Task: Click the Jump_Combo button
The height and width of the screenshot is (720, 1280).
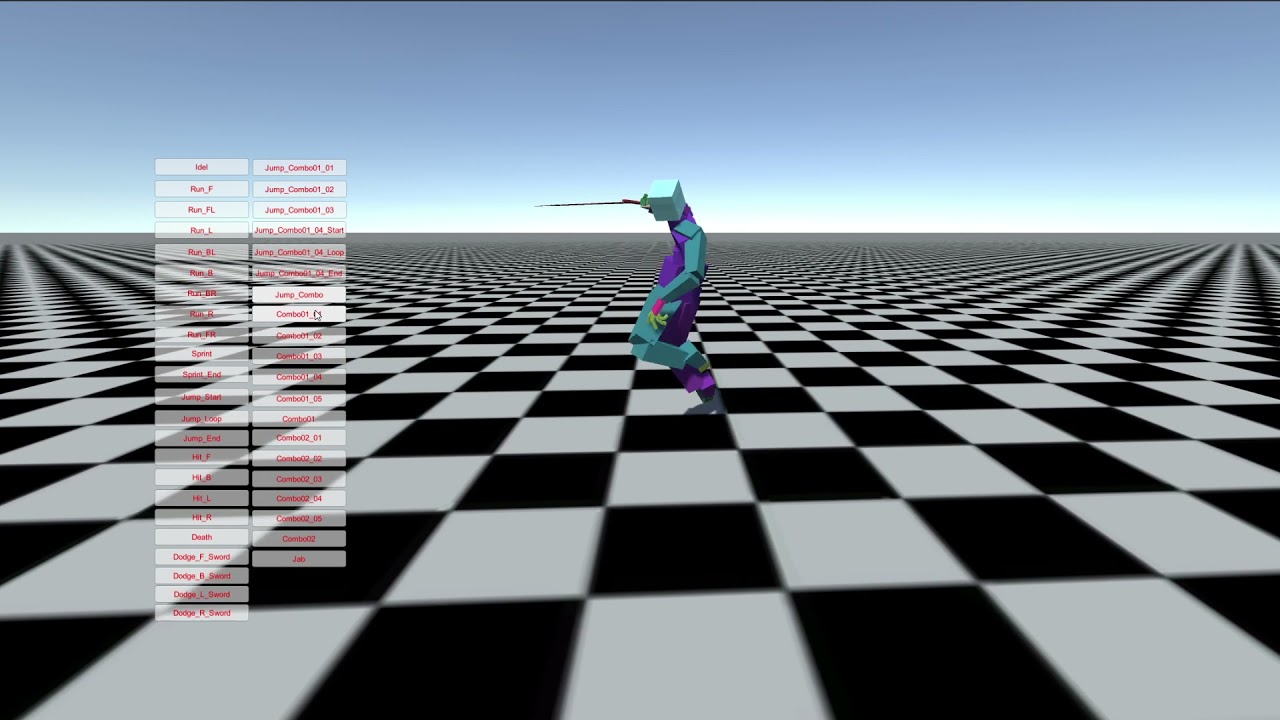Action: point(299,295)
